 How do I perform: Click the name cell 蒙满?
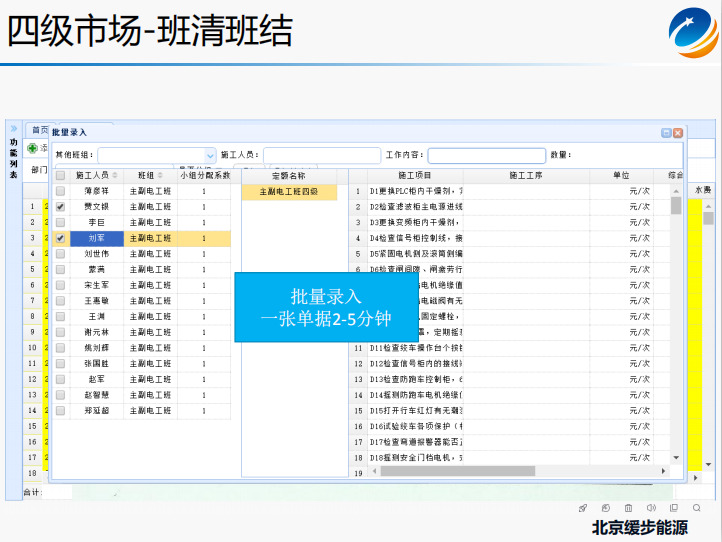97,269
